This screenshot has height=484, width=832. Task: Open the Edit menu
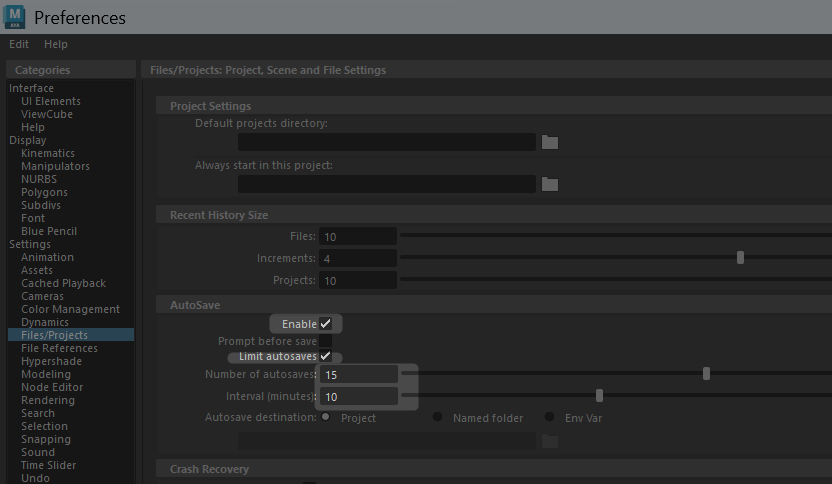pyautogui.click(x=19, y=44)
